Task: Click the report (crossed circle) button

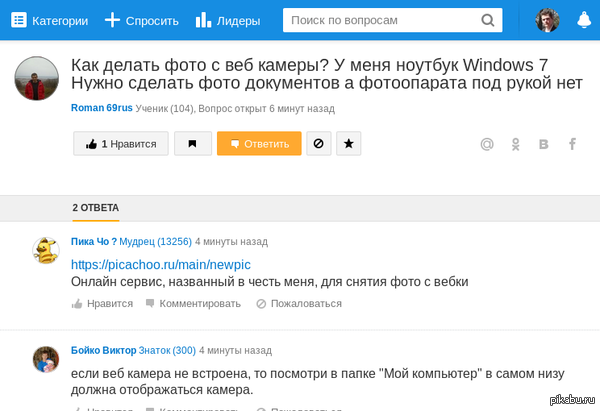Action: (x=318, y=144)
